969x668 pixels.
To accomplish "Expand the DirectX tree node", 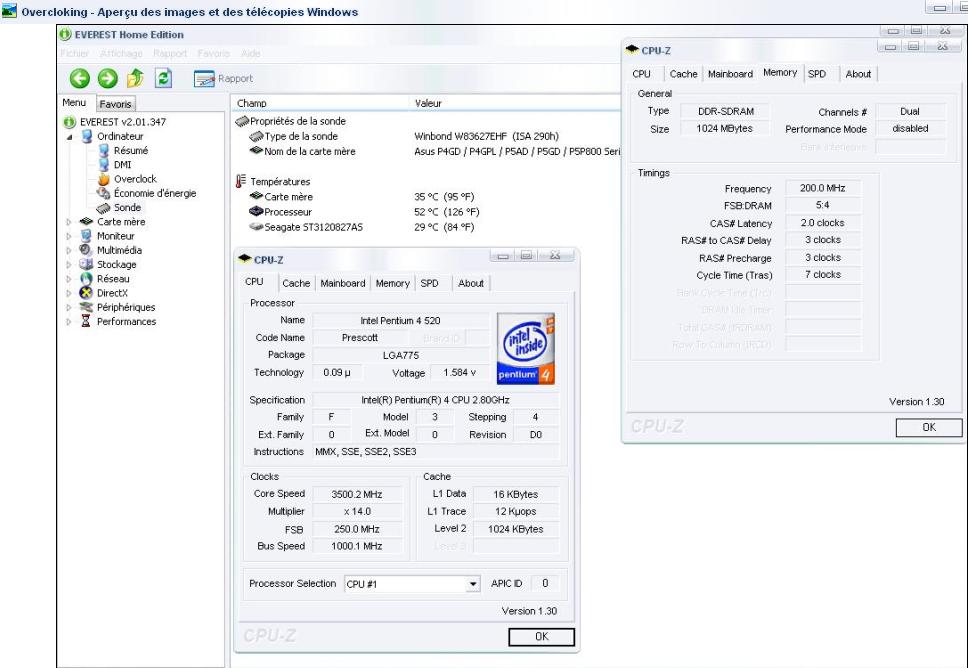I will 69,293.
